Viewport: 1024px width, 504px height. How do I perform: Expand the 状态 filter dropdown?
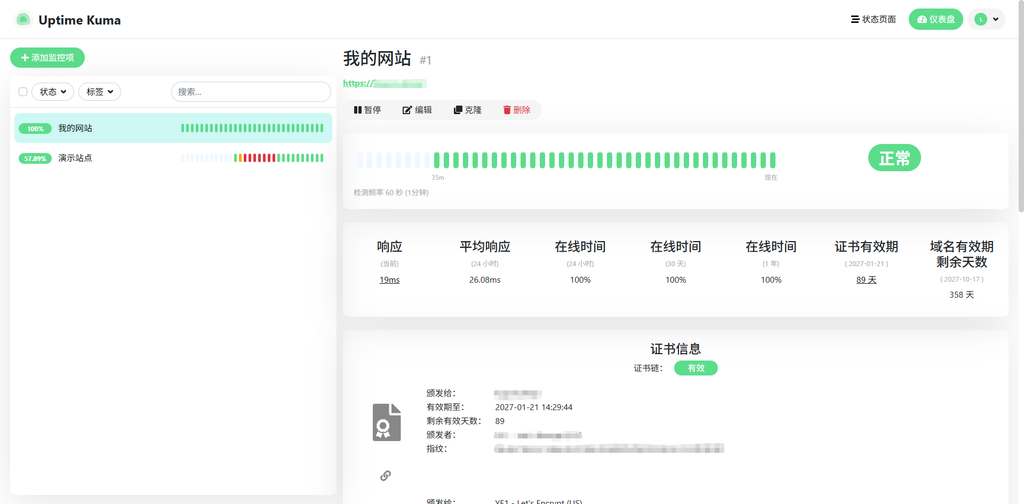52,92
